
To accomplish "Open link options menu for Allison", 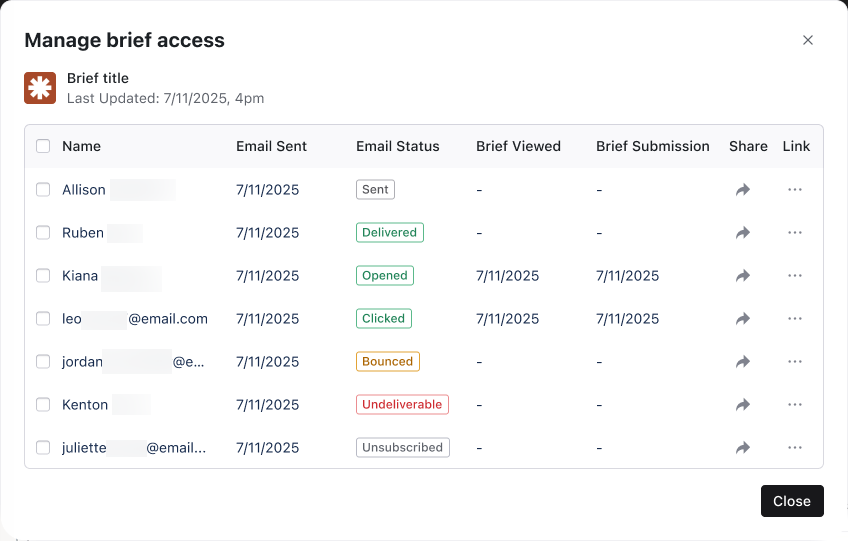I will (x=795, y=189).
